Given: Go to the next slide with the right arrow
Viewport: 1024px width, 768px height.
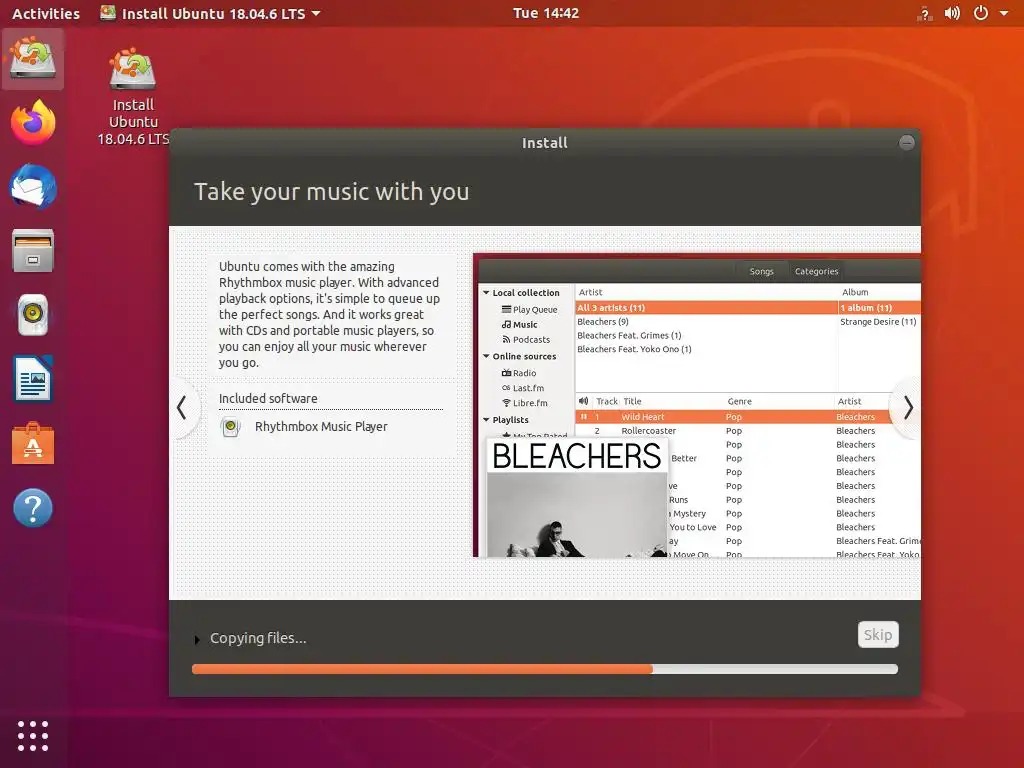Looking at the screenshot, I should click(908, 408).
